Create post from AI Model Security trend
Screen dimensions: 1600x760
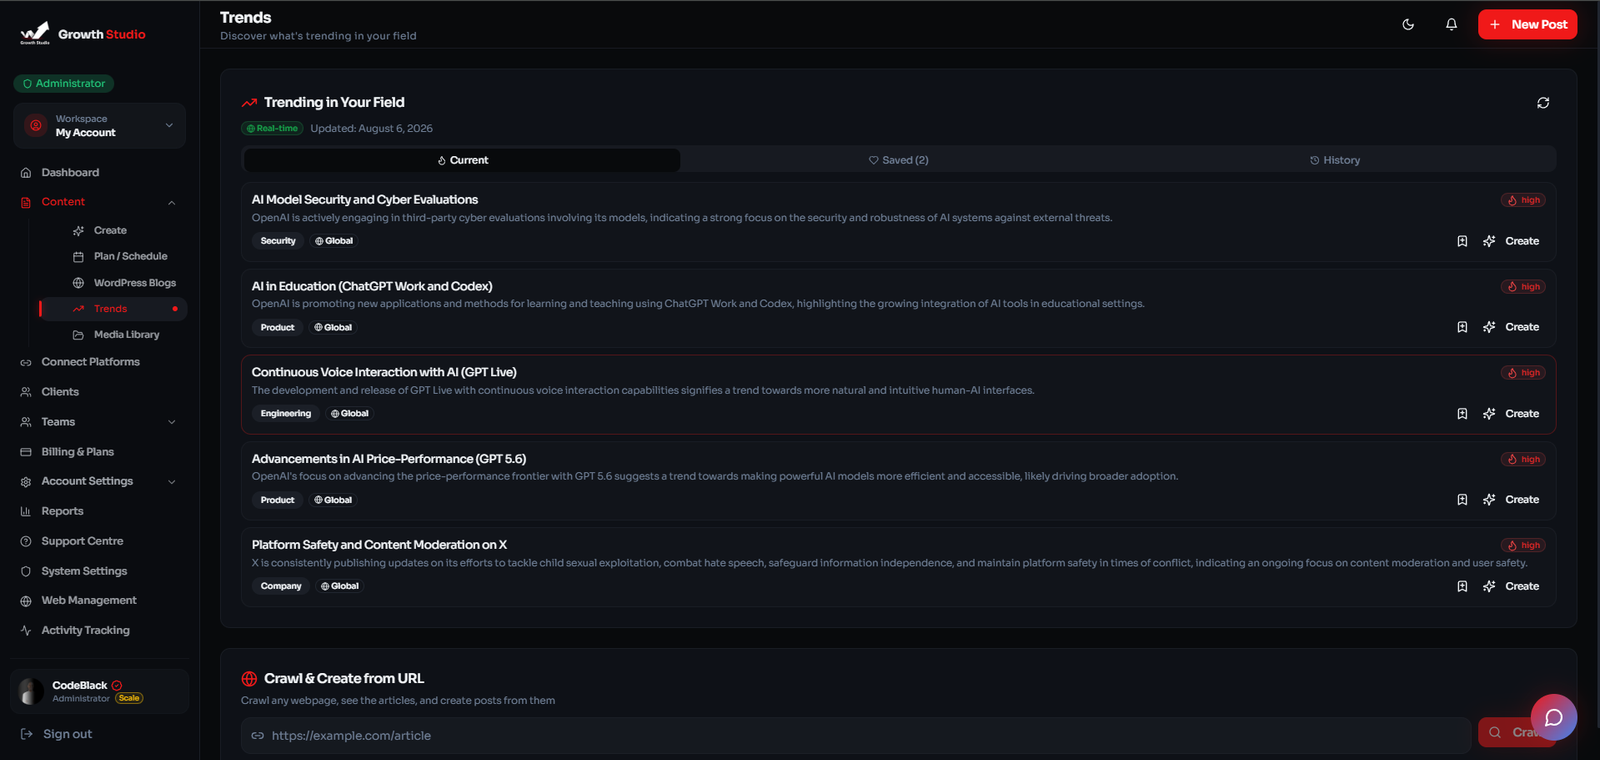point(1511,241)
